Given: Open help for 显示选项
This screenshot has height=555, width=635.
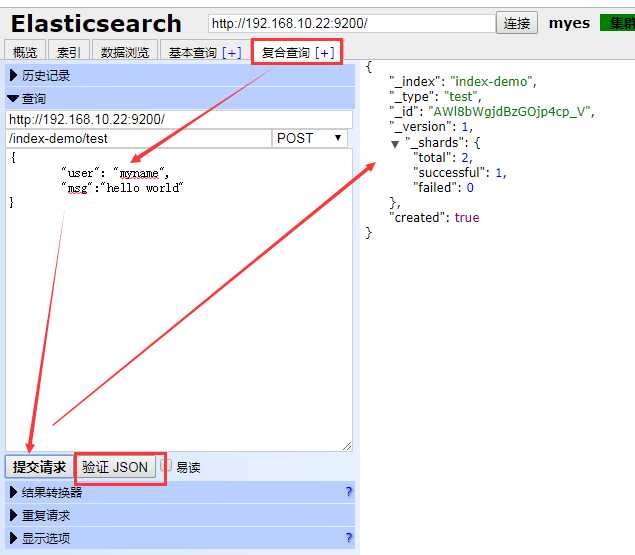Looking at the screenshot, I should pyautogui.click(x=349, y=538).
